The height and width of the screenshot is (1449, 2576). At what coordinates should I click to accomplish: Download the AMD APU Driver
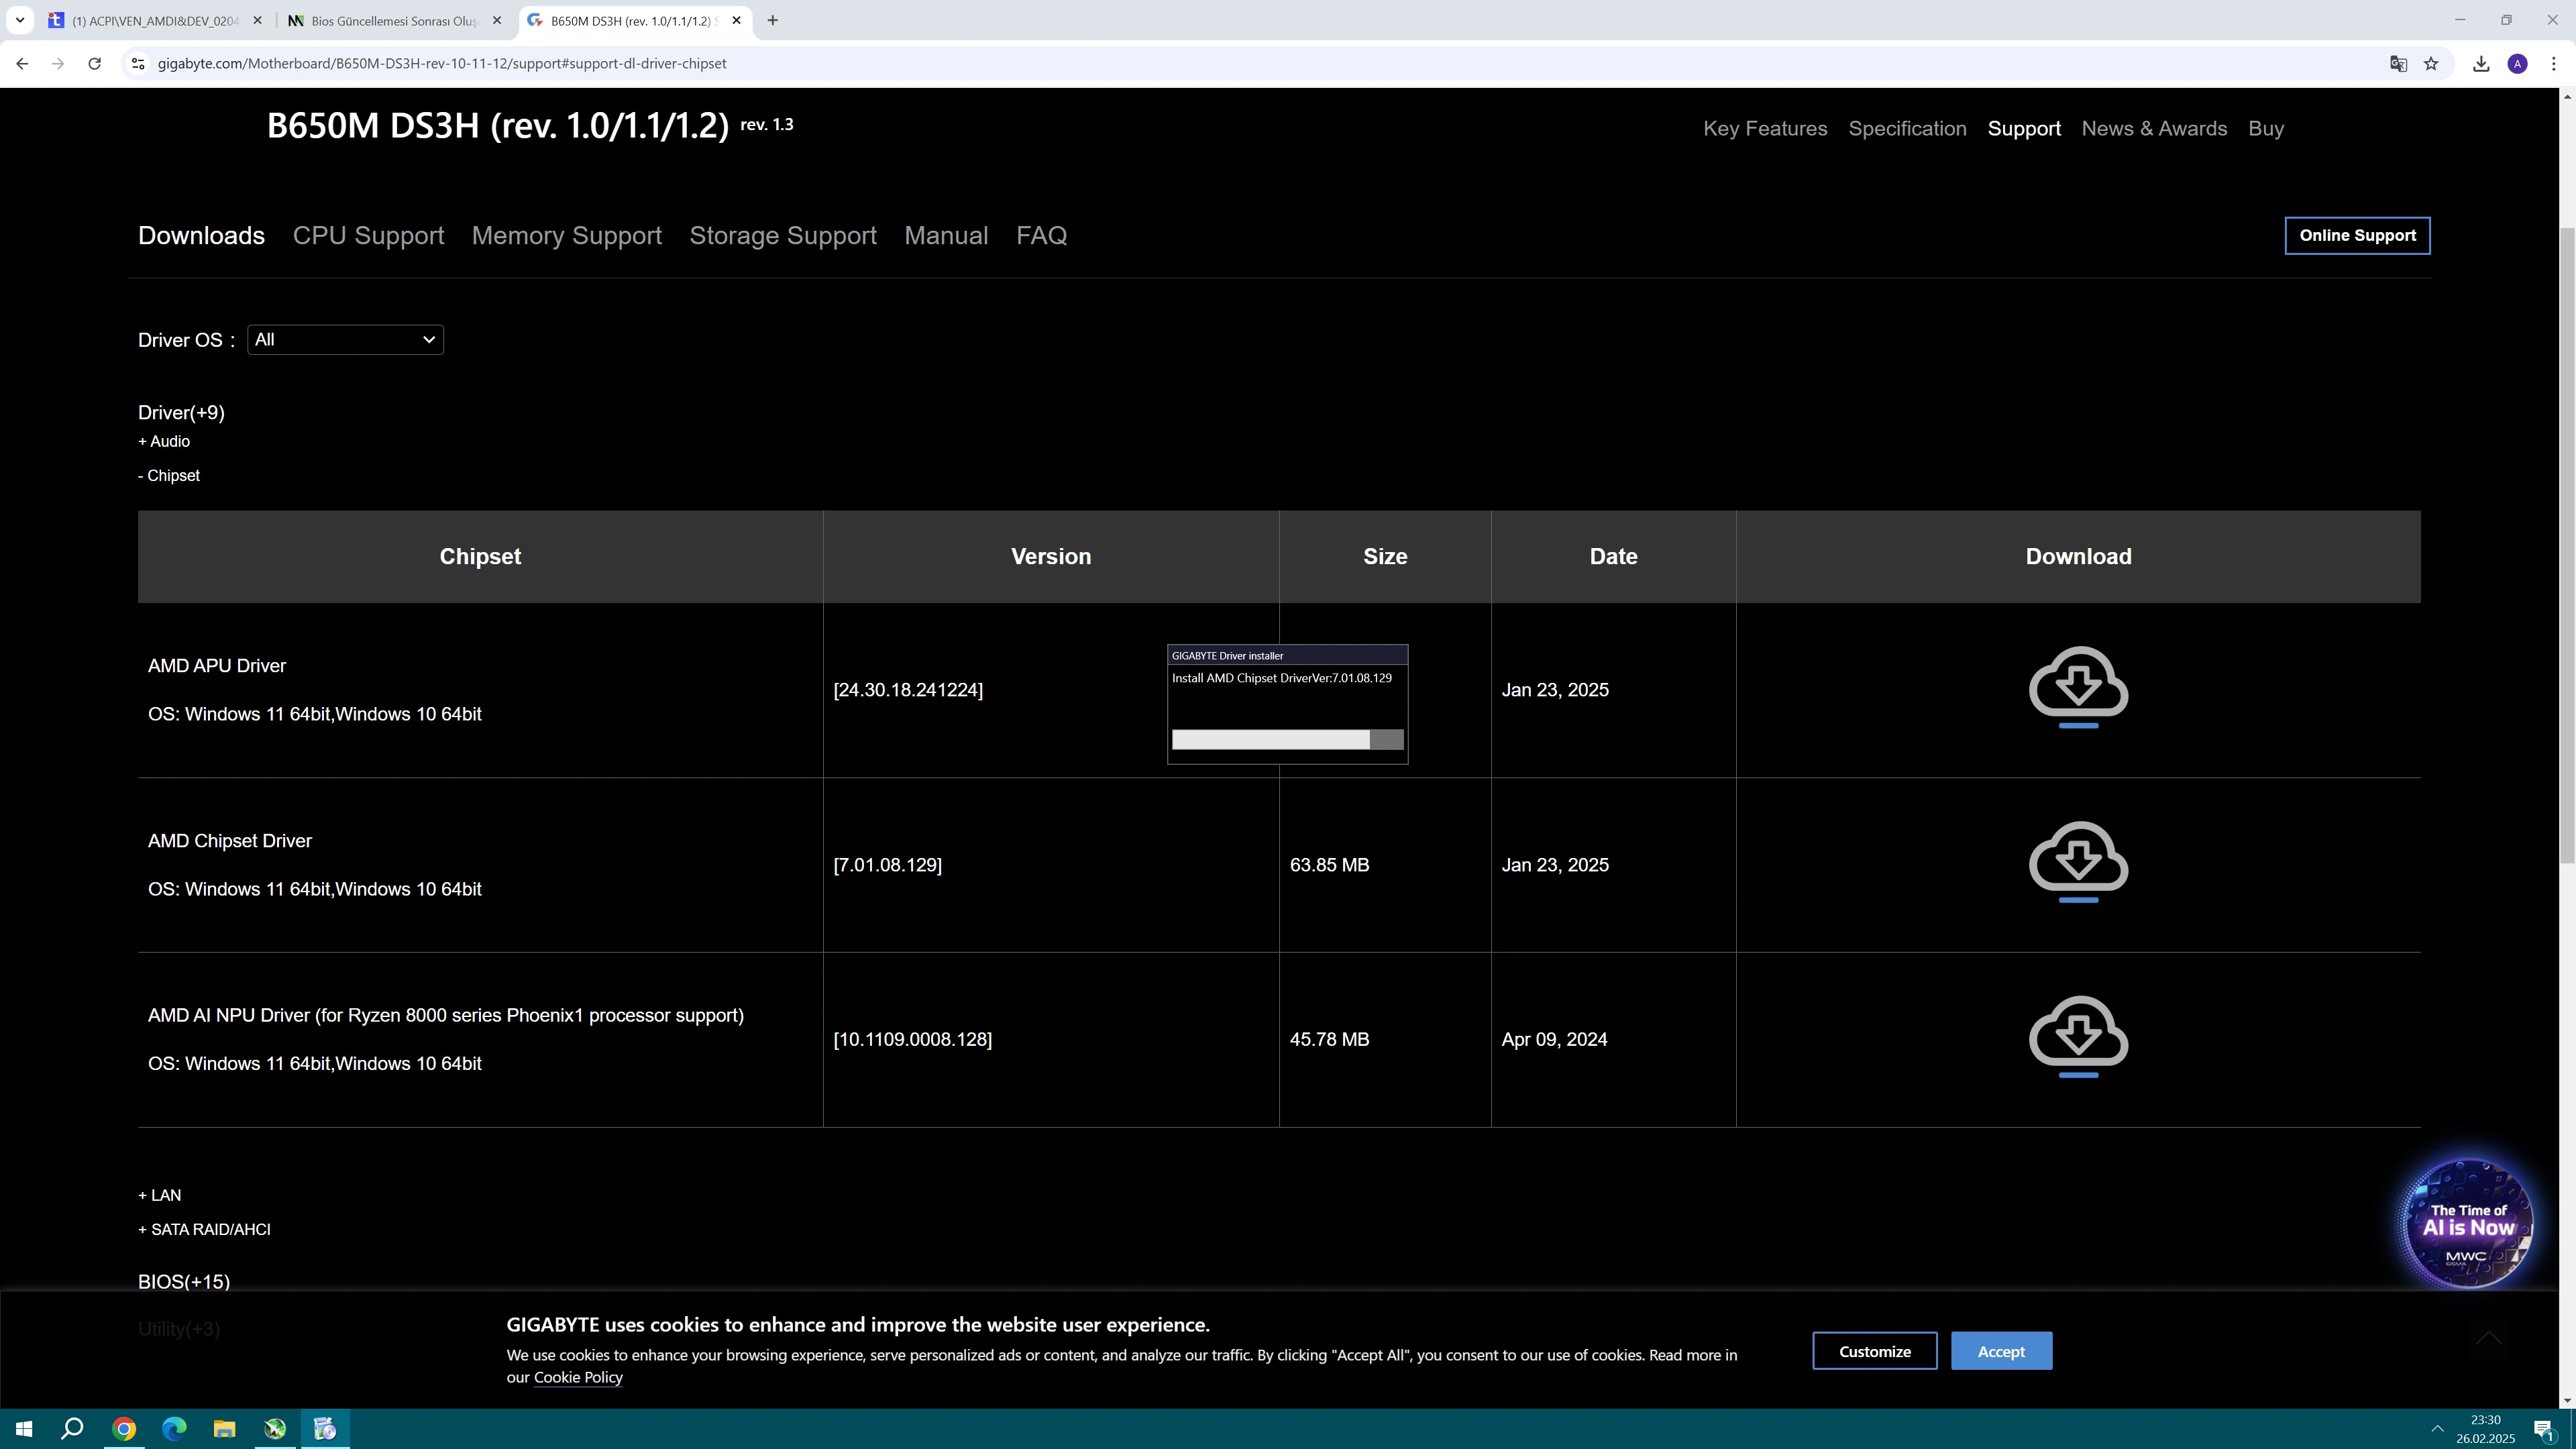tap(2078, 687)
